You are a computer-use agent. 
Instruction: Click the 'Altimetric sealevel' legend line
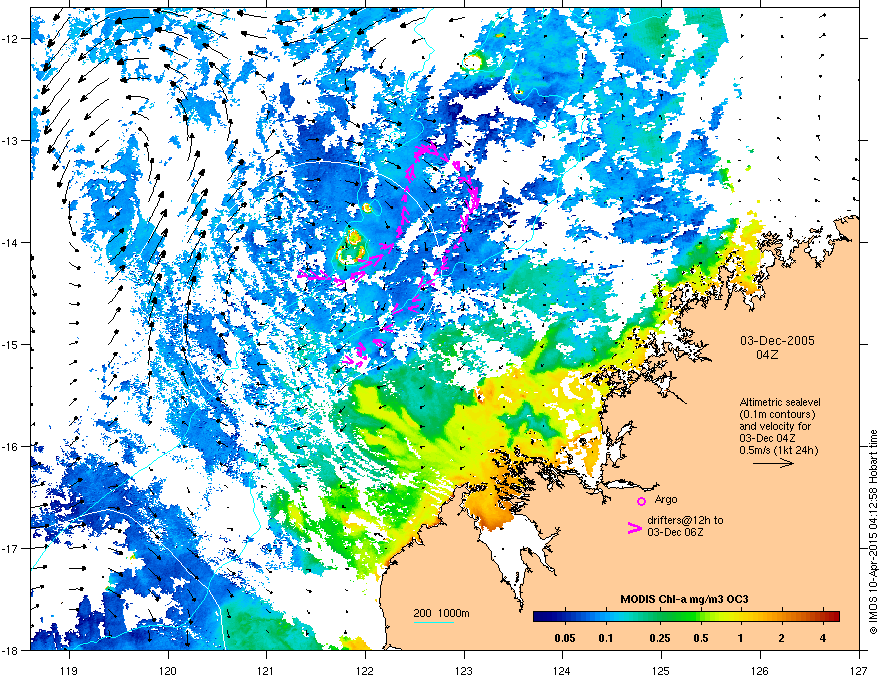click(780, 402)
